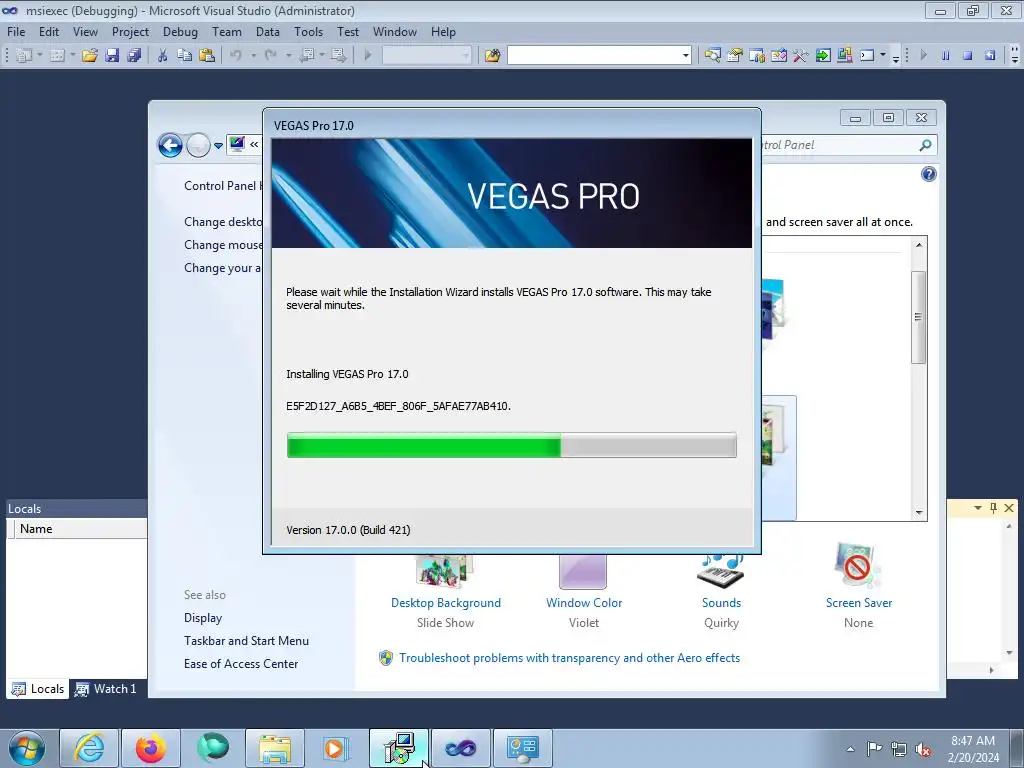1024x768 pixels.
Task: Open the File menu
Action: (16, 31)
